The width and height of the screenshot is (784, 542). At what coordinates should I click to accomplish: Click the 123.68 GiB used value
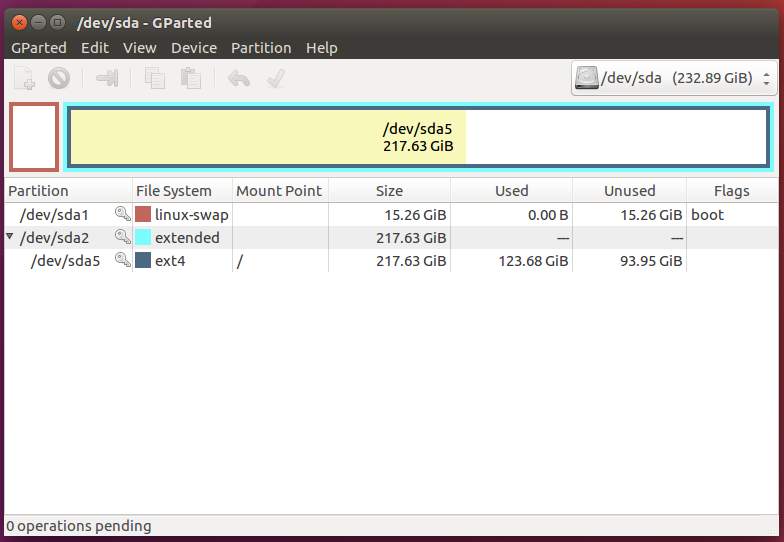click(x=533, y=261)
